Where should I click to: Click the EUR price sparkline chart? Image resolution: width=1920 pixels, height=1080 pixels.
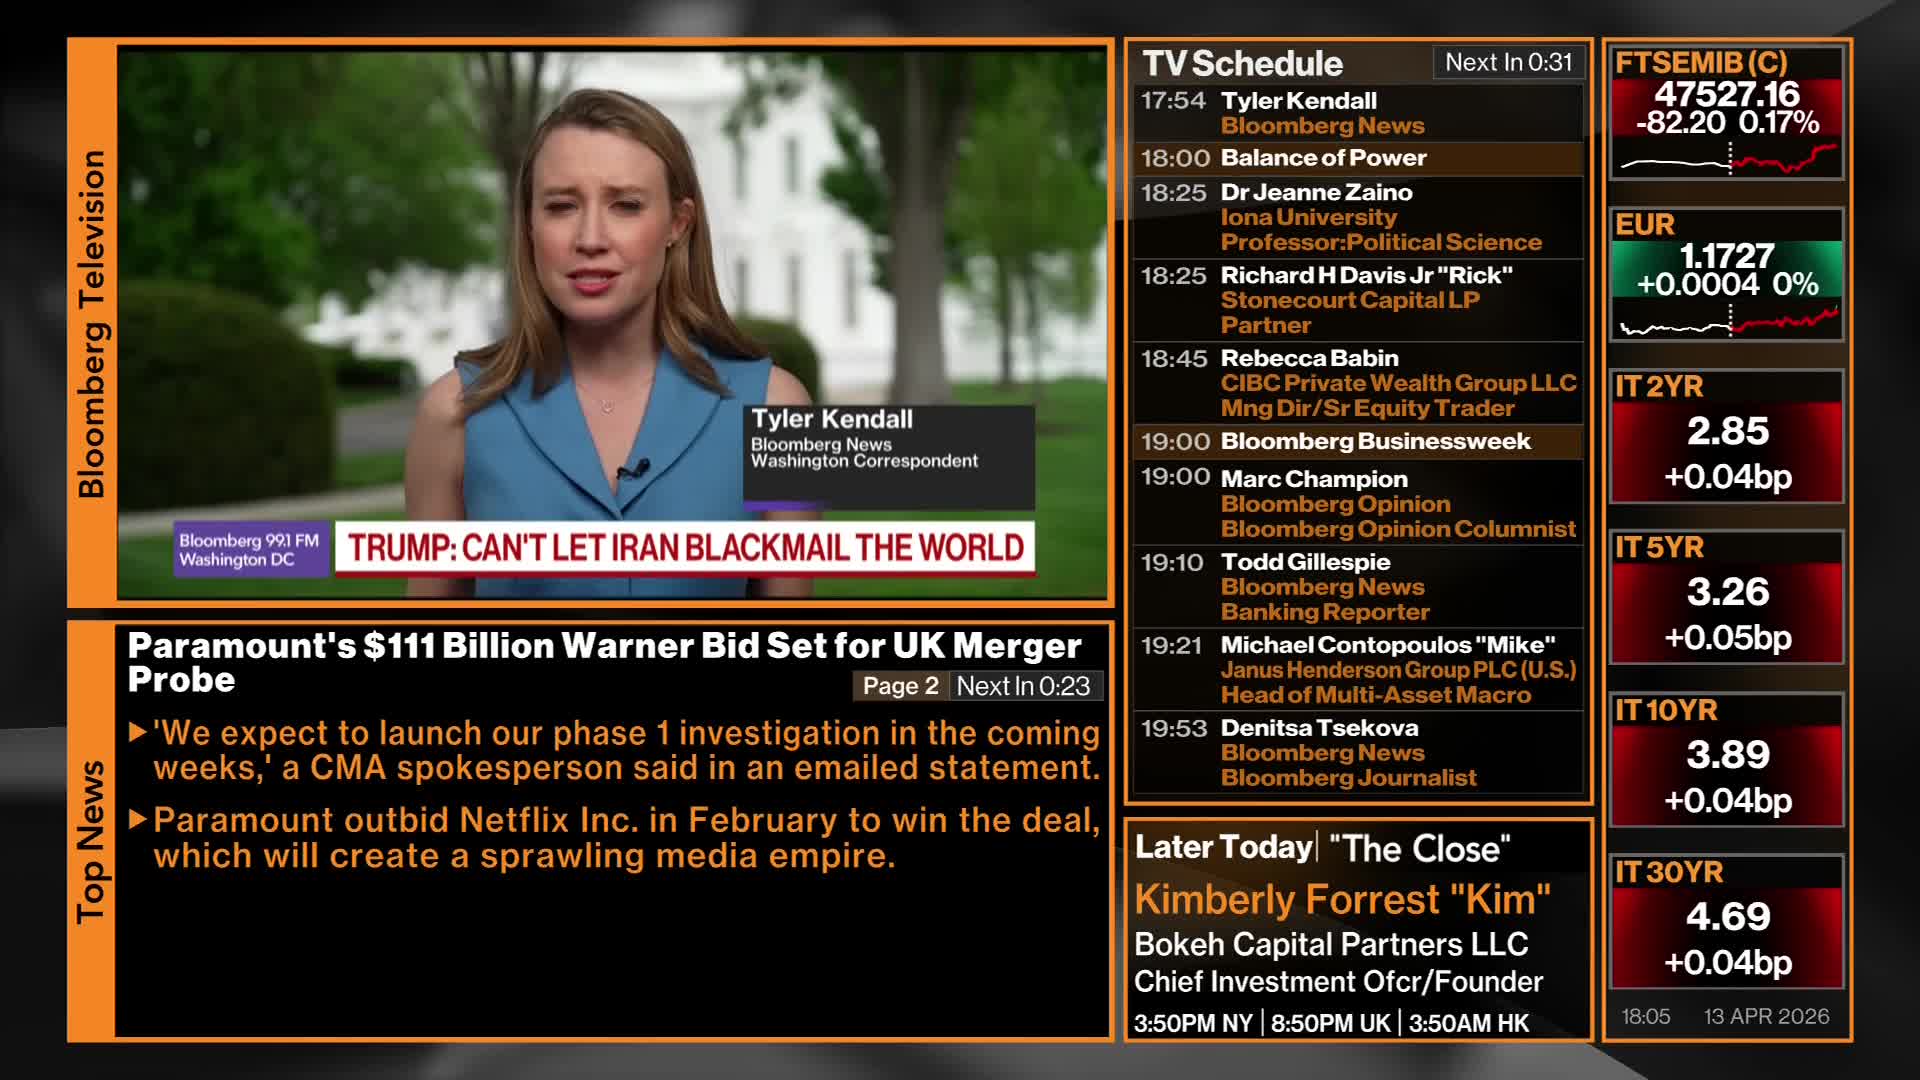[1727, 322]
